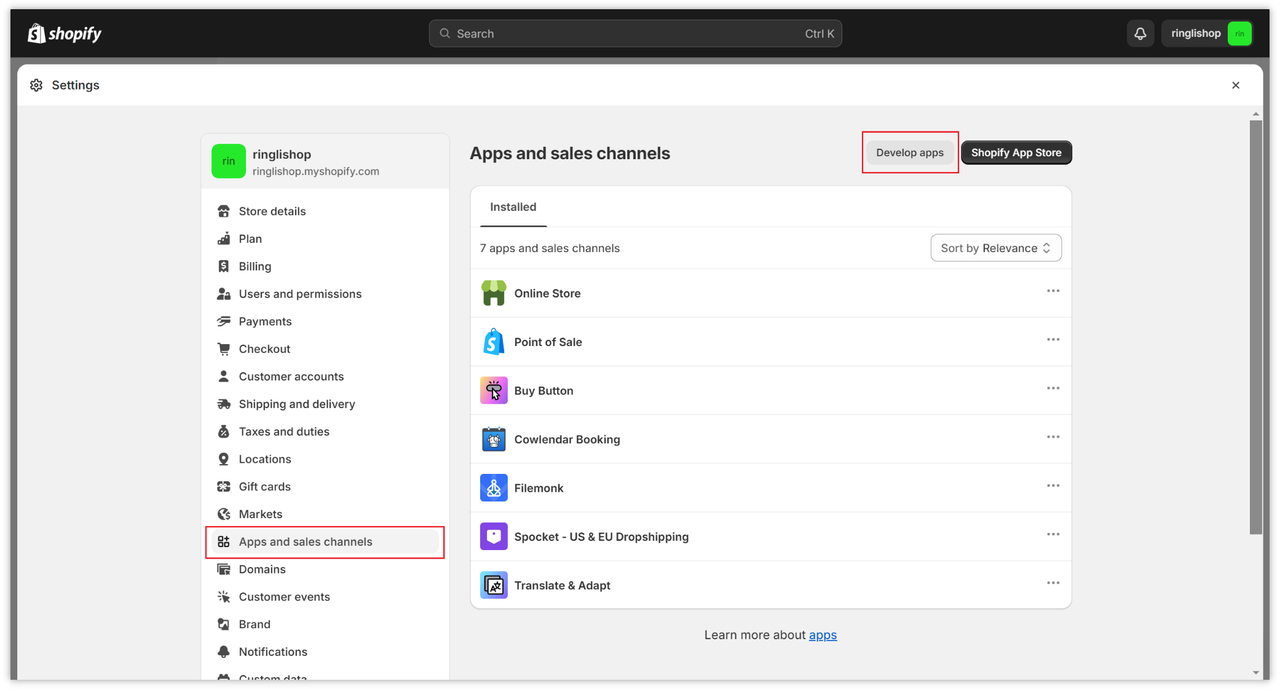This screenshot has width=1280, height=689.
Task: Click the Shopify logo
Action: [x=65, y=34]
